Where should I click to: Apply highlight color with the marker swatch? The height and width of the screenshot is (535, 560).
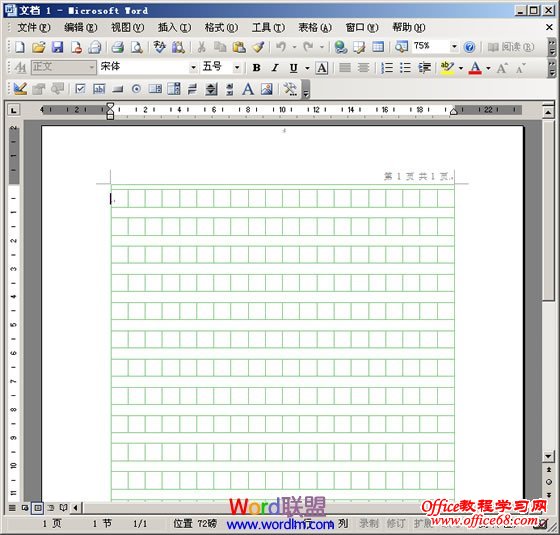click(447, 68)
